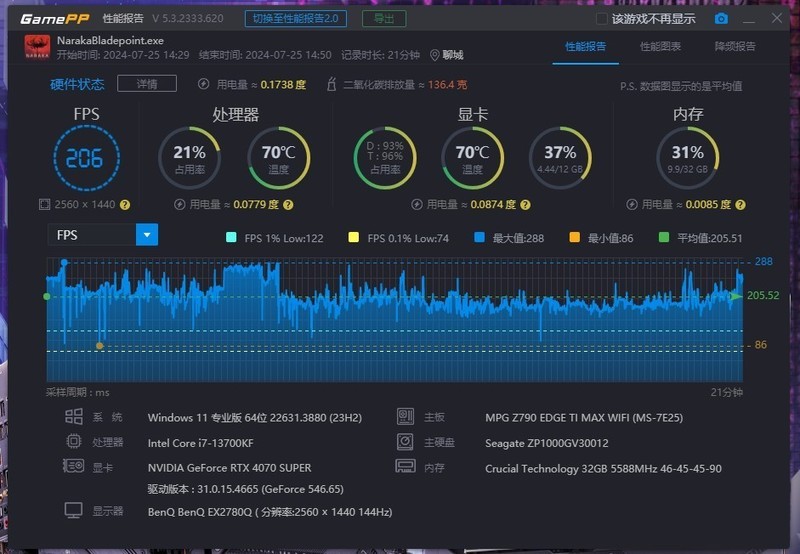Click the 205.52 average label at chart right
This screenshot has width=800, height=554.
763,295
